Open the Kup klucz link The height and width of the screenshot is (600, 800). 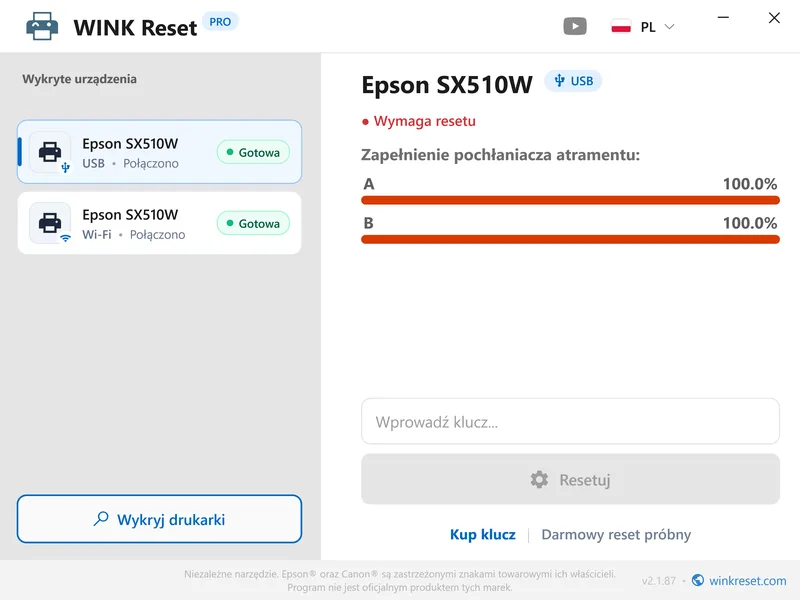click(483, 534)
